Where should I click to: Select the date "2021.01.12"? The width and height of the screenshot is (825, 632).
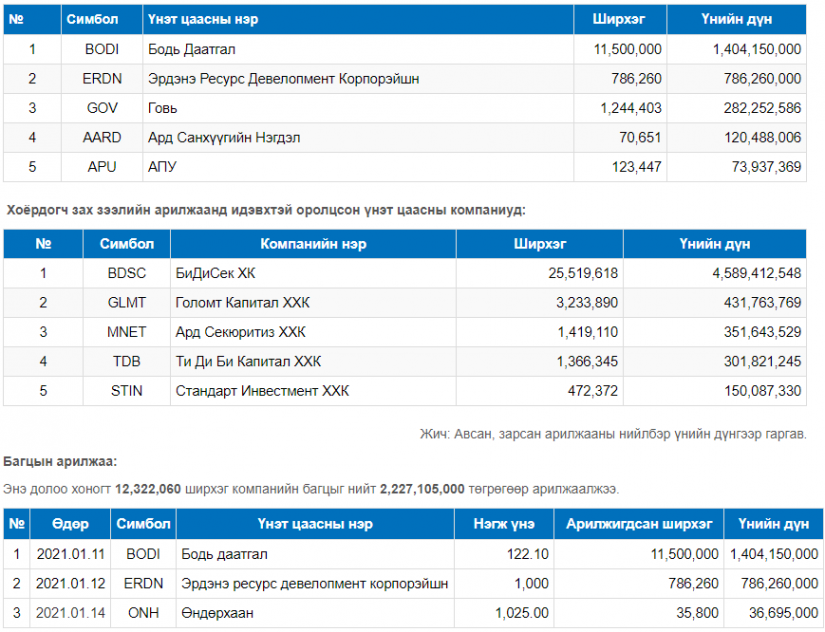[71, 584]
